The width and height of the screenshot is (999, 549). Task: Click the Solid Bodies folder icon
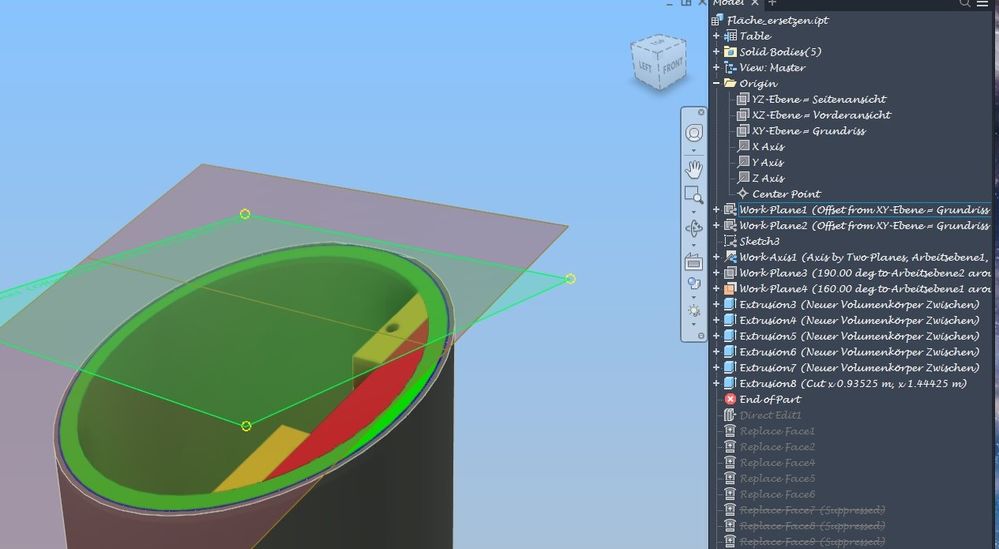(730, 52)
